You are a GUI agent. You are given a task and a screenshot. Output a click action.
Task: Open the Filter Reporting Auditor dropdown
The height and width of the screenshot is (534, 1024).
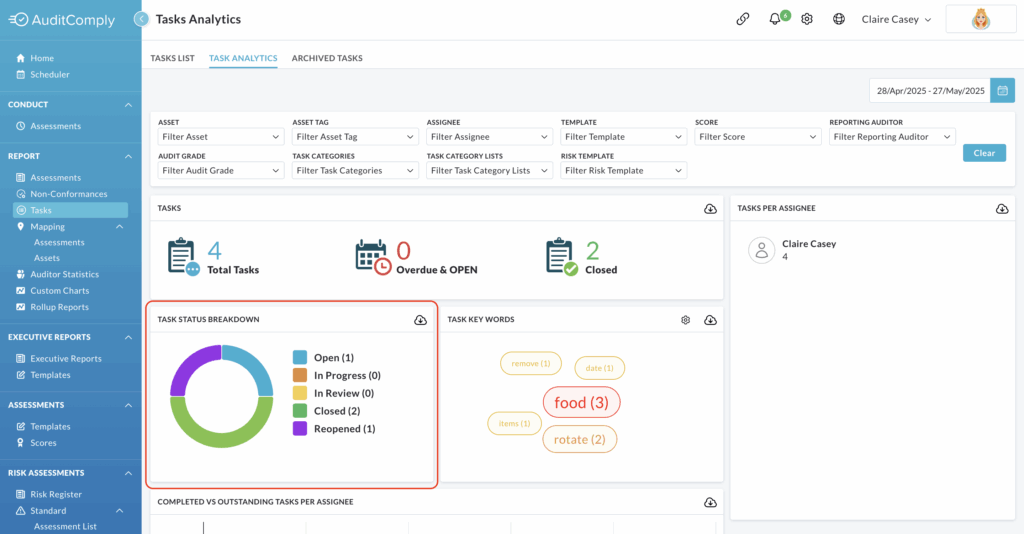pos(892,136)
